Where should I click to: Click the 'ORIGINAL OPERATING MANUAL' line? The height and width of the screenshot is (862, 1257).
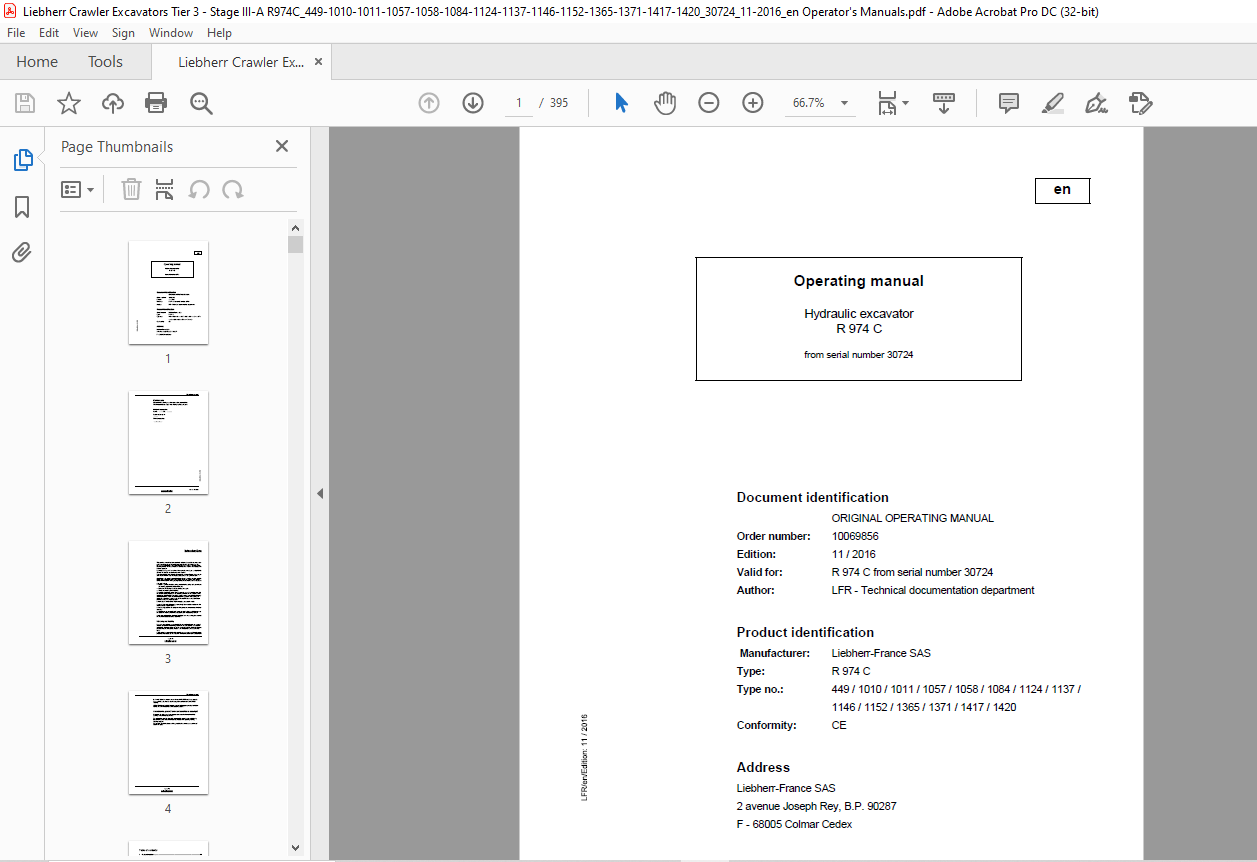coord(913,518)
